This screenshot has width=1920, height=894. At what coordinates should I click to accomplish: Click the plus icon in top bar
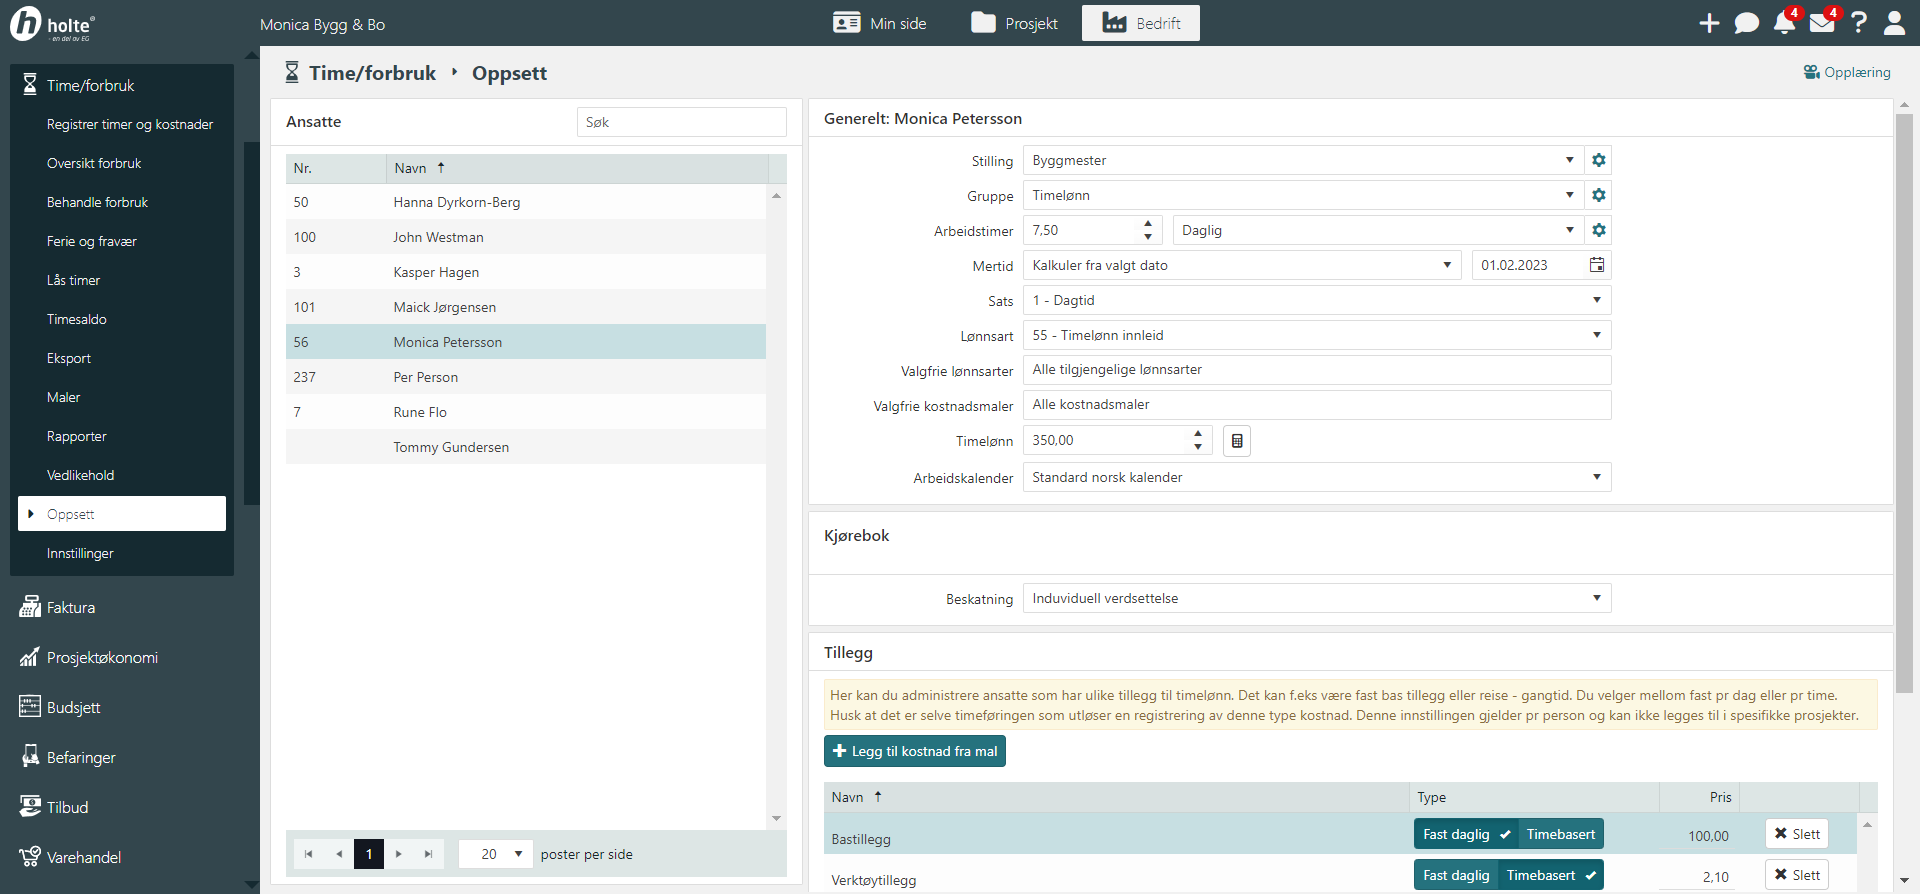coord(1709,23)
